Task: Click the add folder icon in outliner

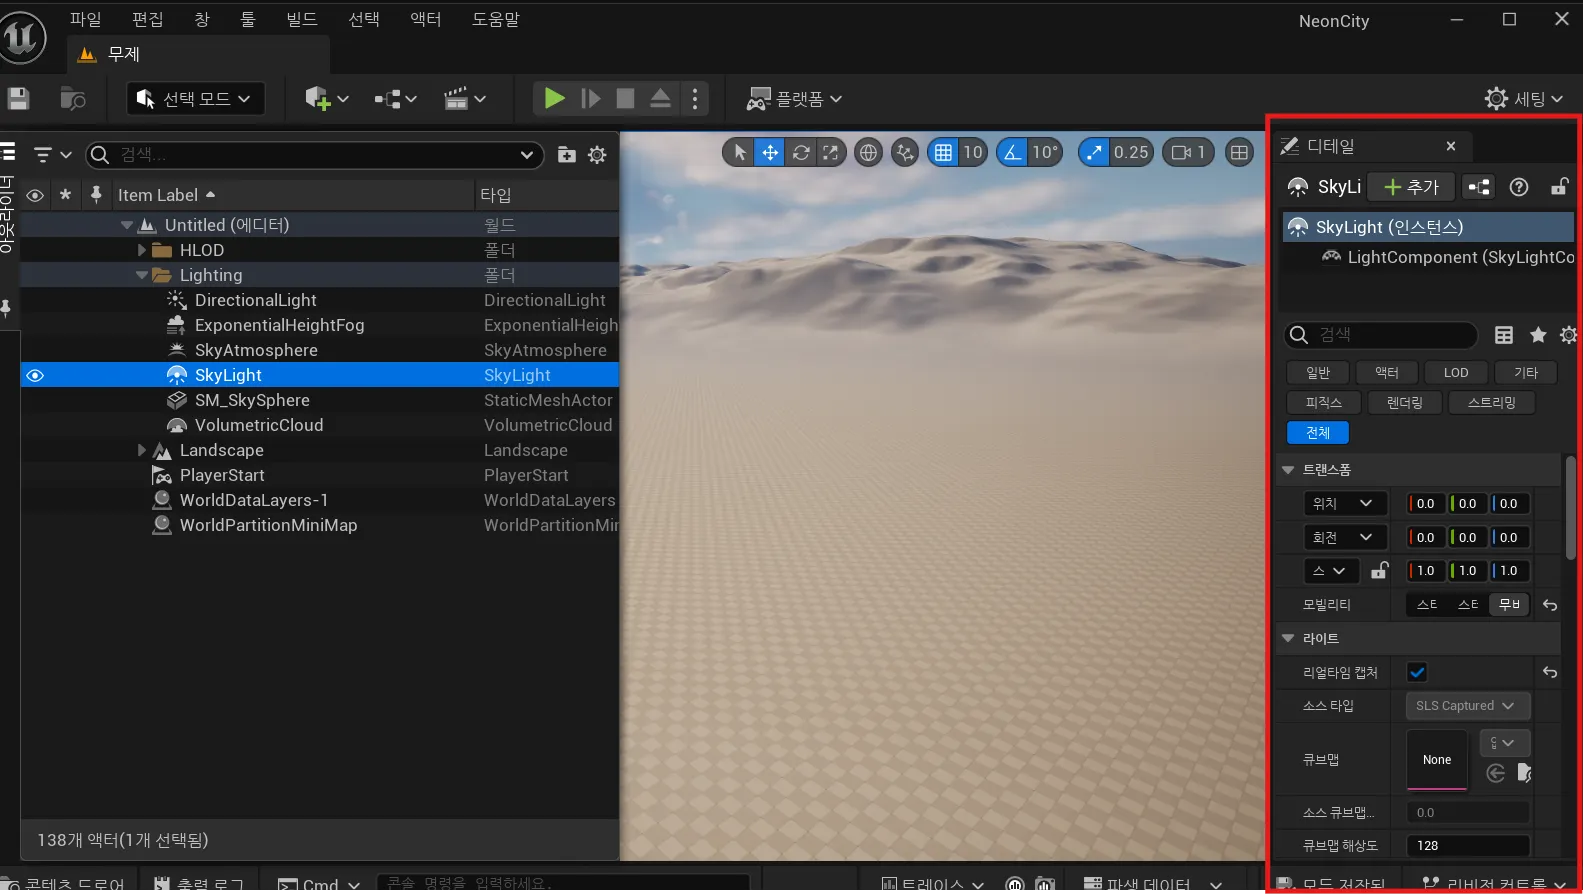Action: point(566,155)
